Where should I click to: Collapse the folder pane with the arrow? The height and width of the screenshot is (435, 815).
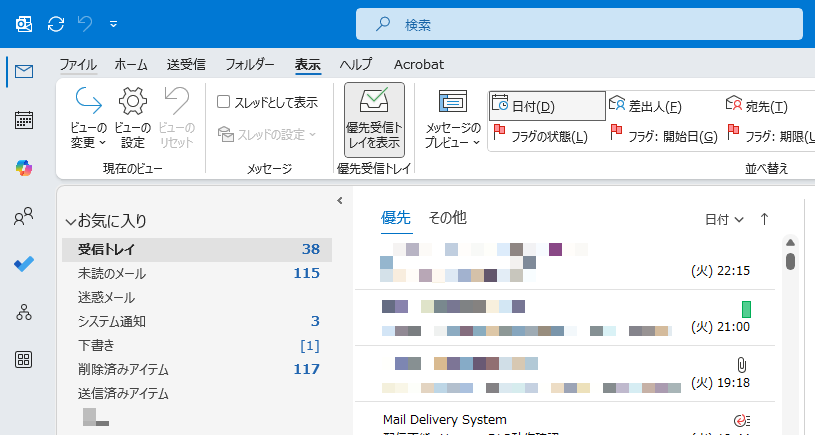pos(340,201)
